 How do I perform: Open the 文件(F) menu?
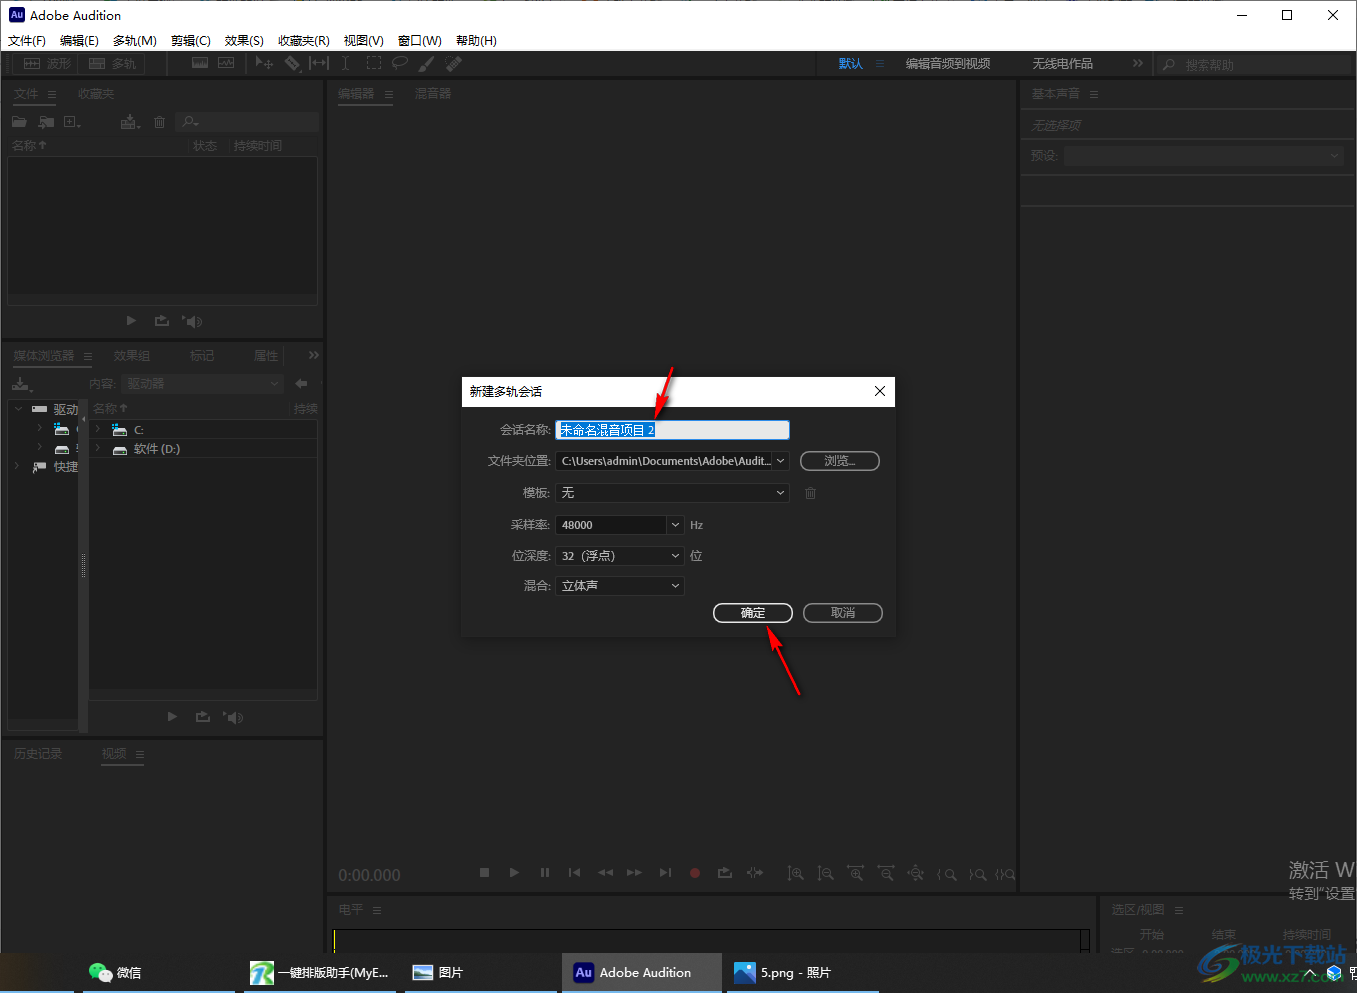click(x=27, y=41)
